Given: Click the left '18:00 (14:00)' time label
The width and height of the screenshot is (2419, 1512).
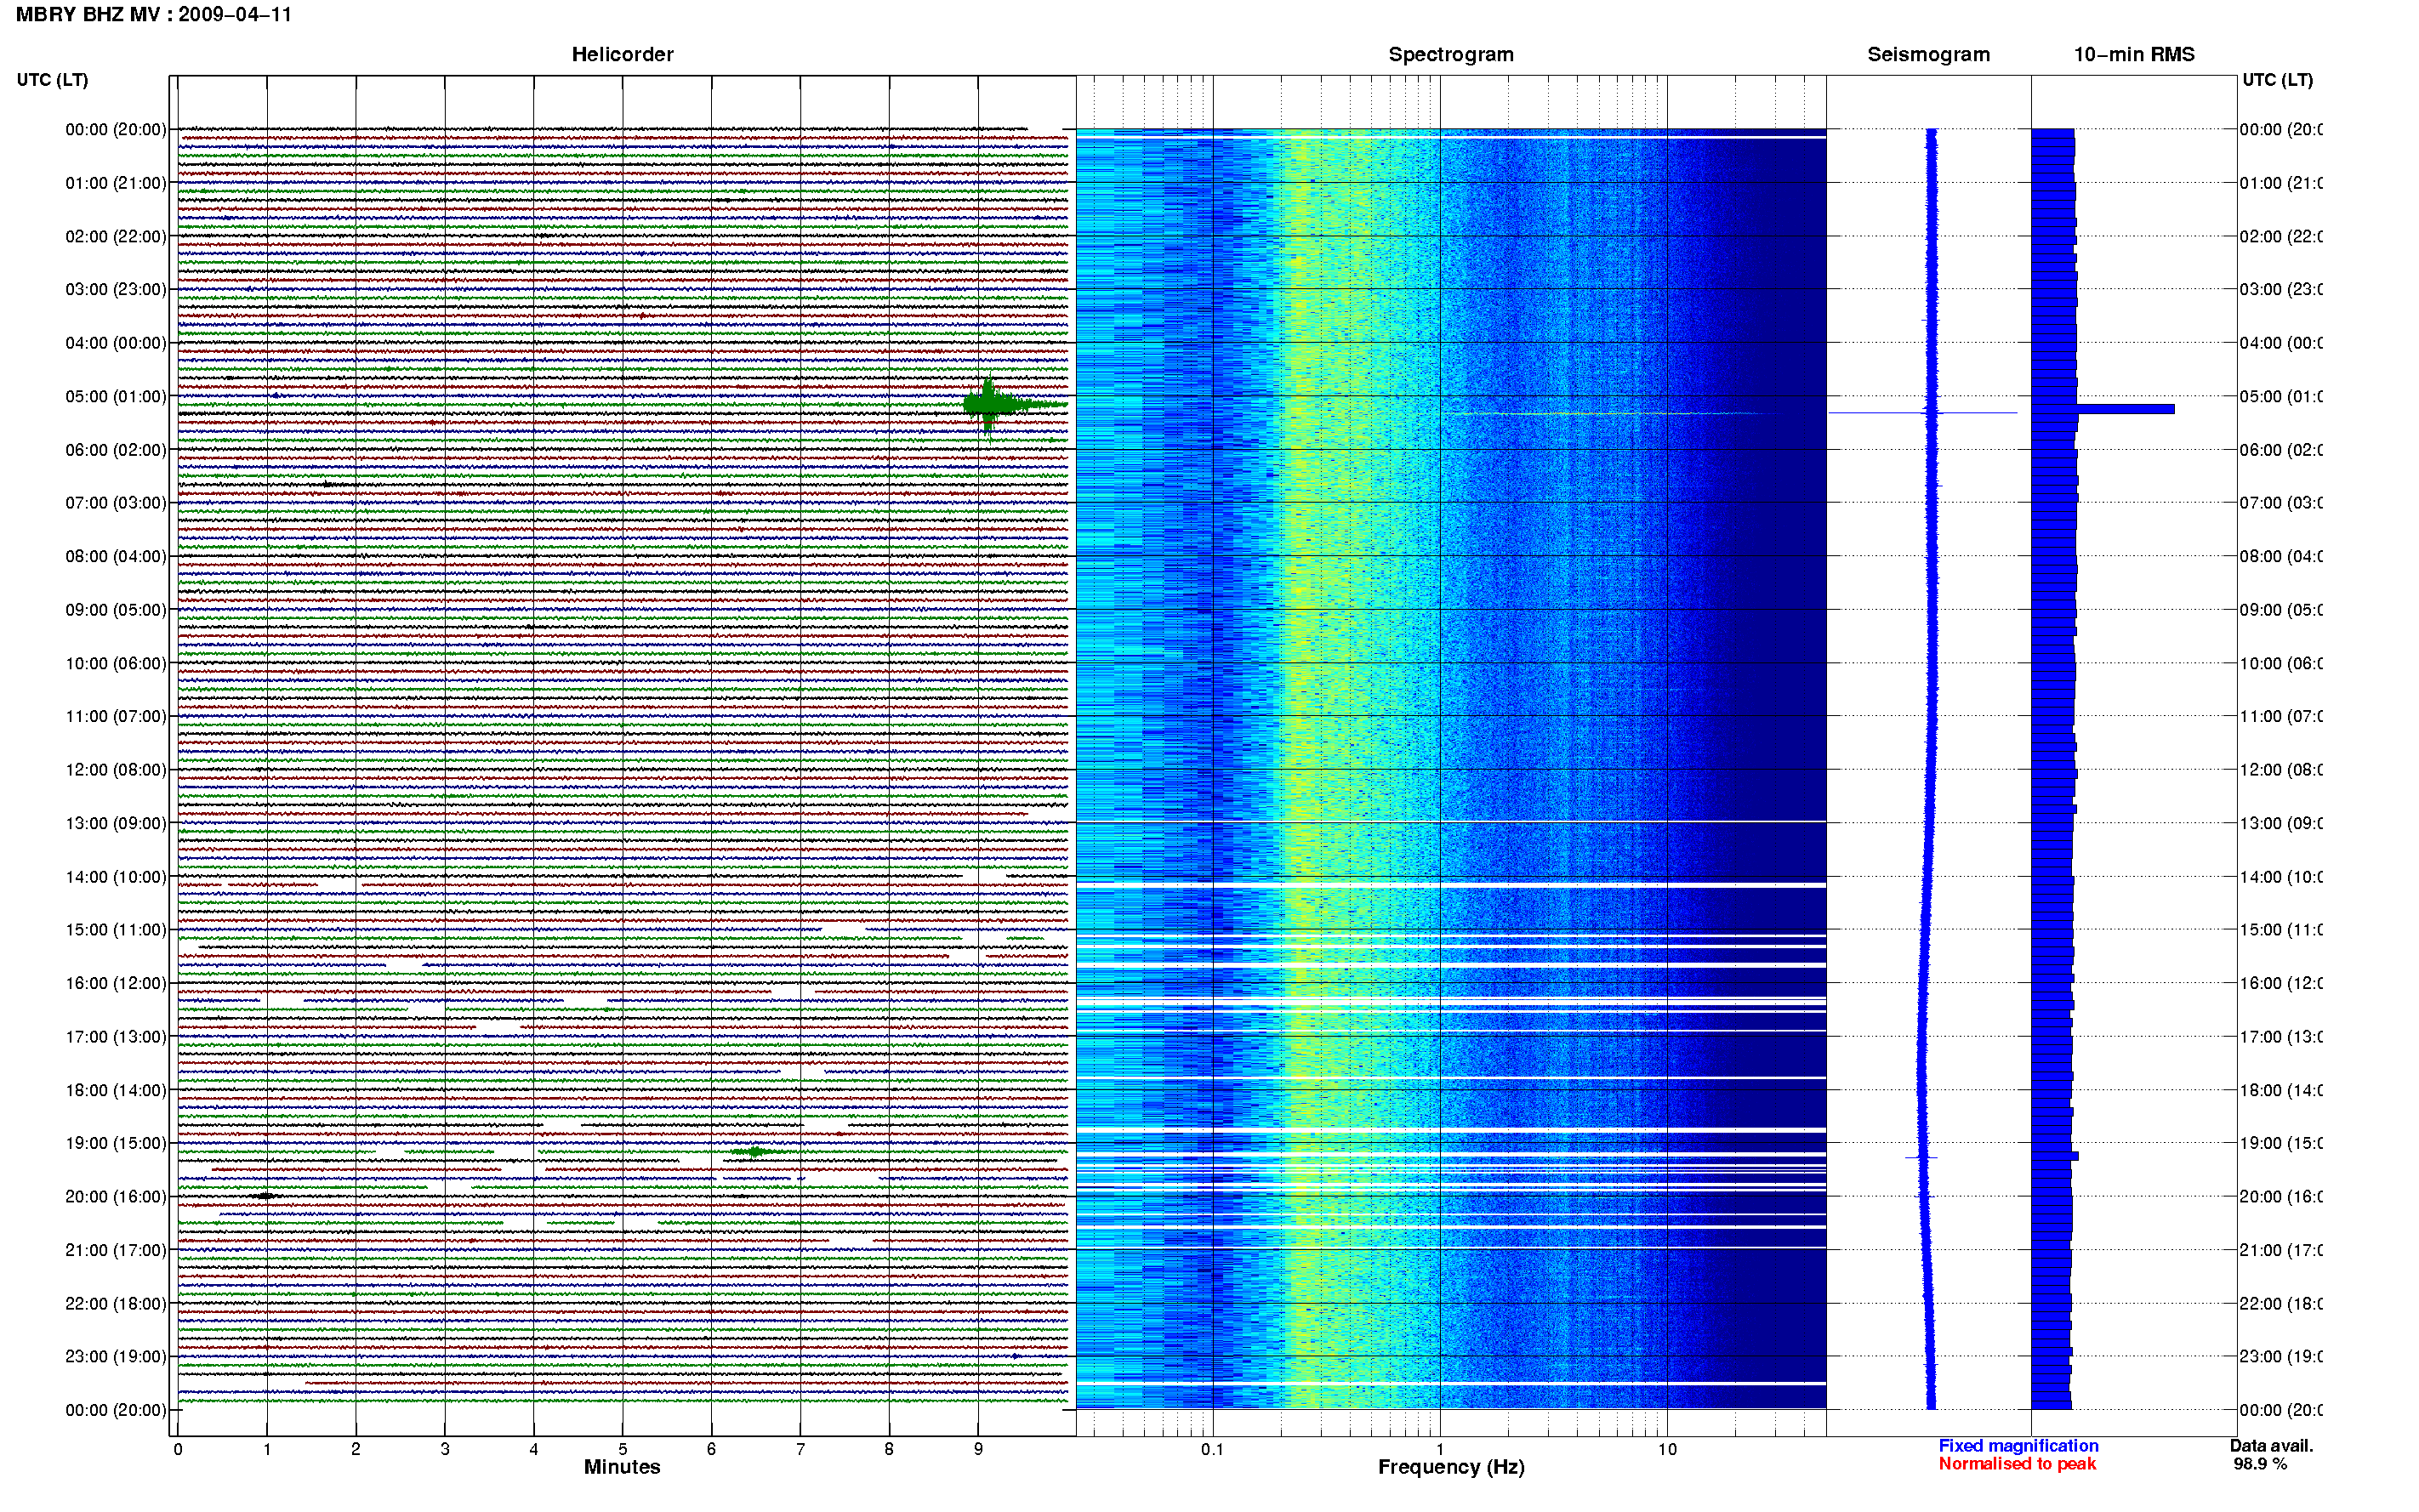Looking at the screenshot, I should pos(116,1090).
